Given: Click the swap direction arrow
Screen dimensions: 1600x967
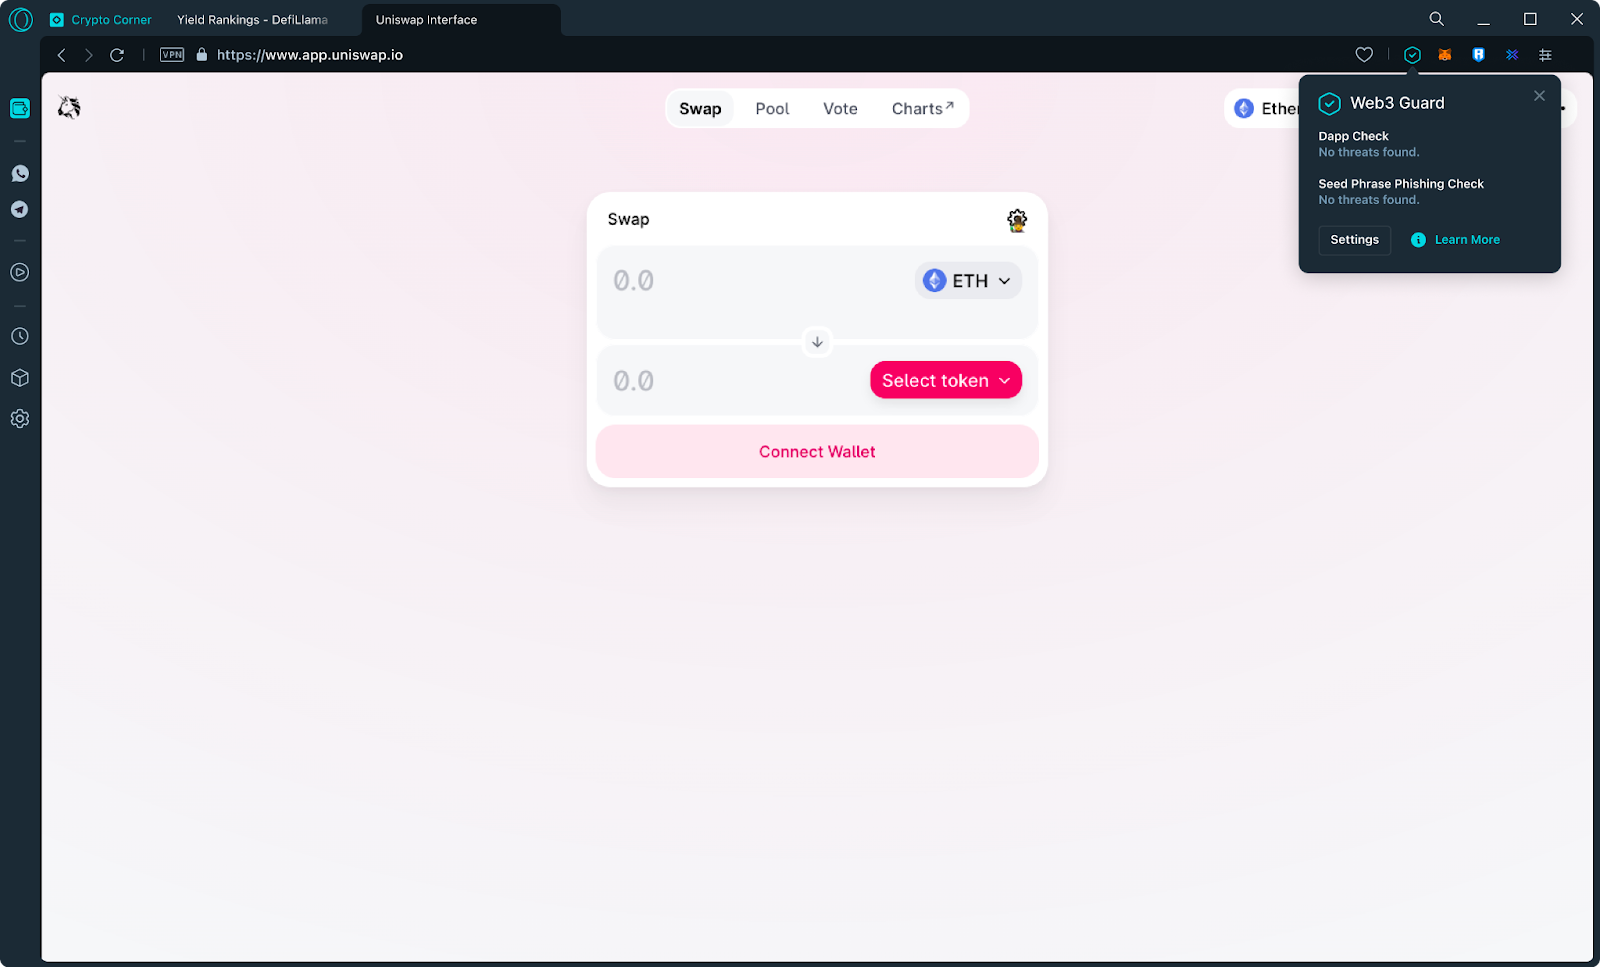Looking at the screenshot, I should pos(817,342).
